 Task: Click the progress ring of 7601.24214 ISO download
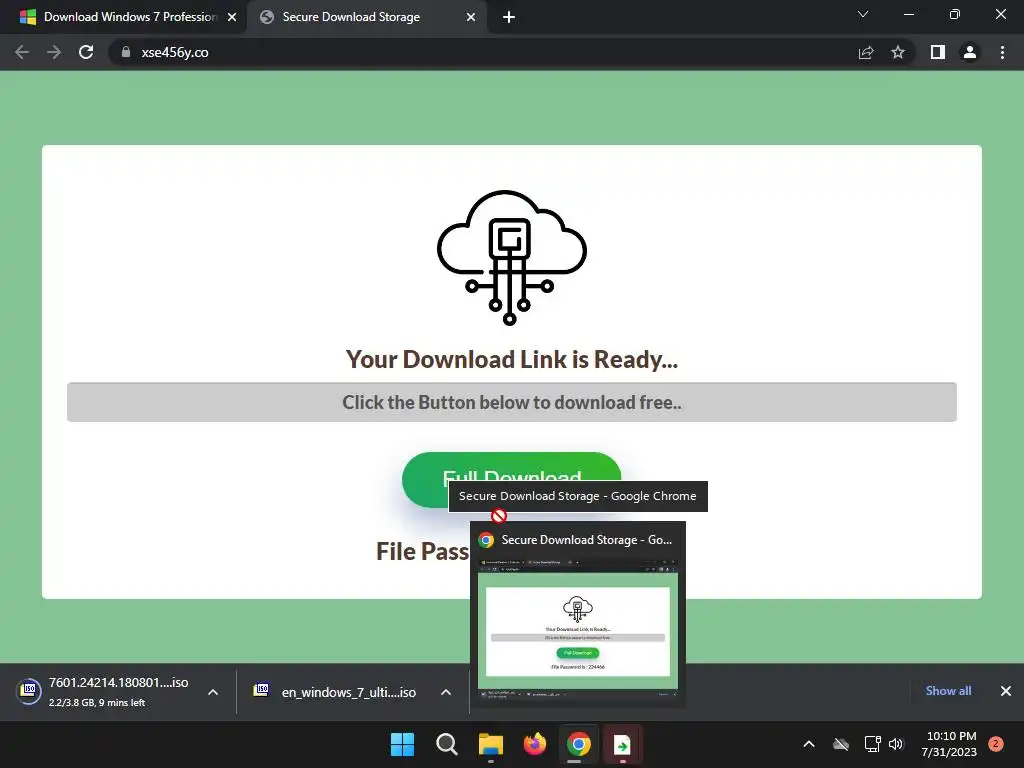[29, 690]
